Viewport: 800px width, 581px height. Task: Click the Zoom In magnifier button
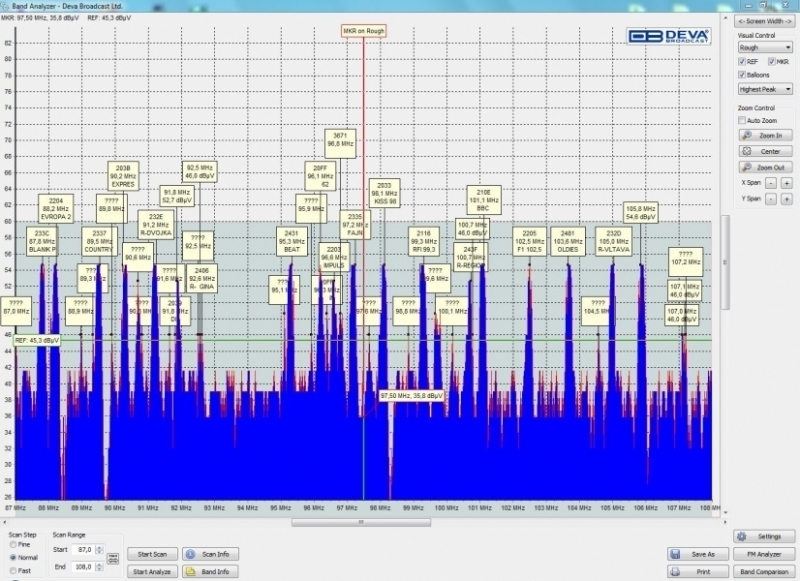tap(765, 136)
